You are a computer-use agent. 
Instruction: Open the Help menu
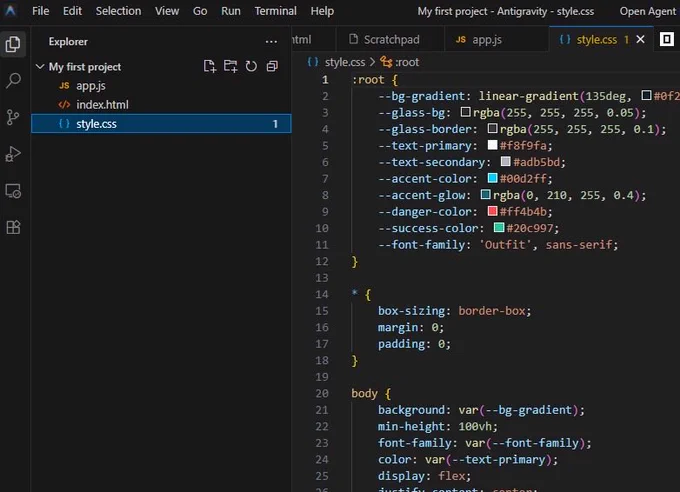(322, 11)
